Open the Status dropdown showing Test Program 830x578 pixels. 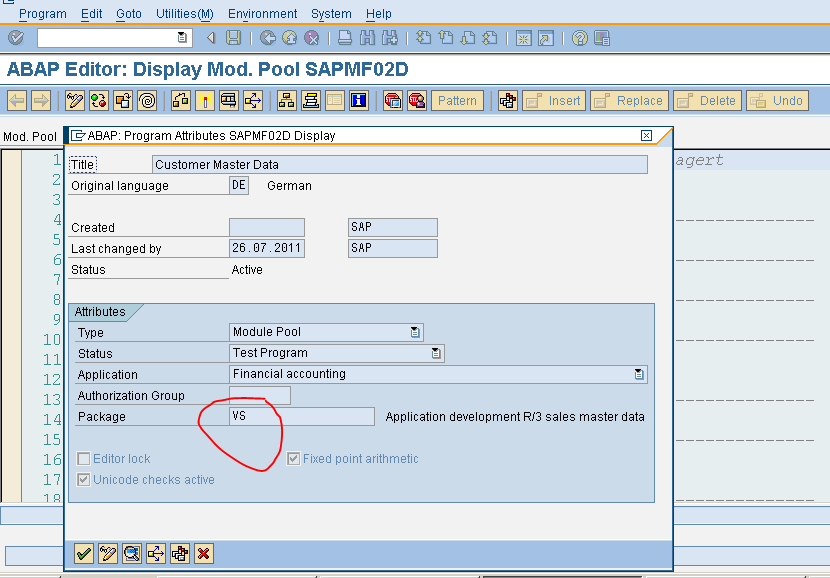[x=438, y=353]
